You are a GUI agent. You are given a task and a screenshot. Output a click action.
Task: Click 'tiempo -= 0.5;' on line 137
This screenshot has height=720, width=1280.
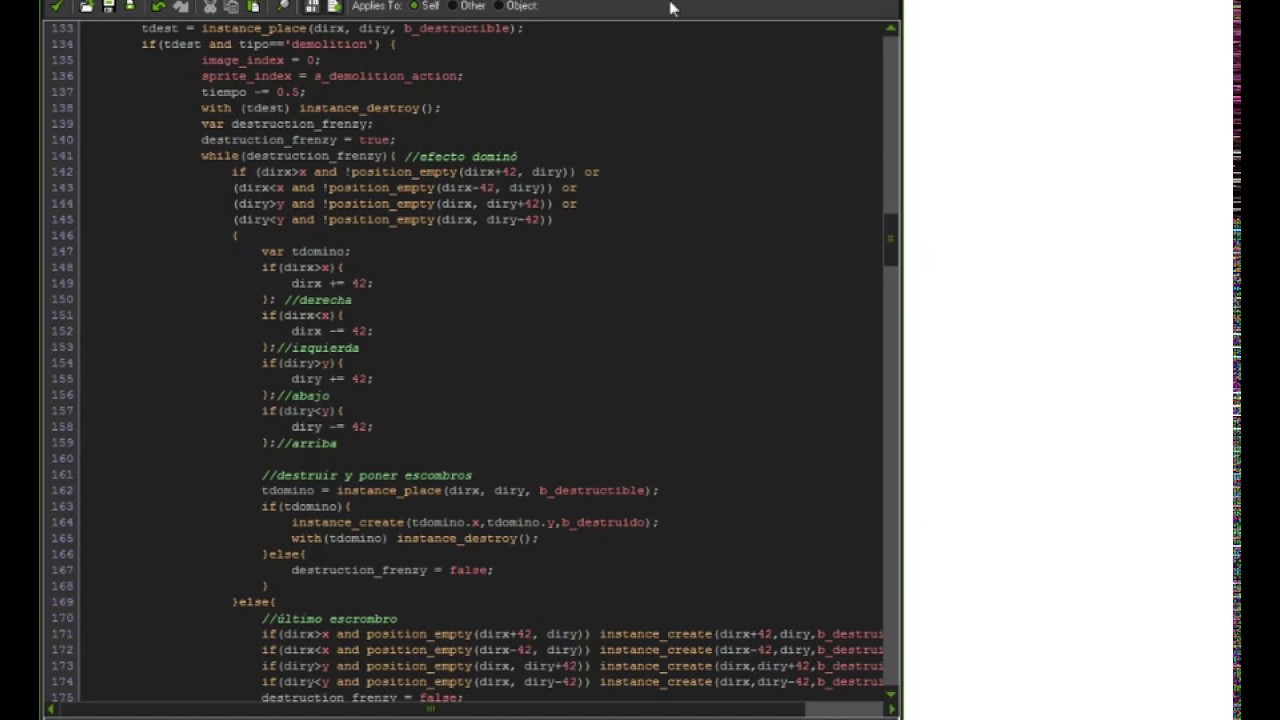click(253, 92)
